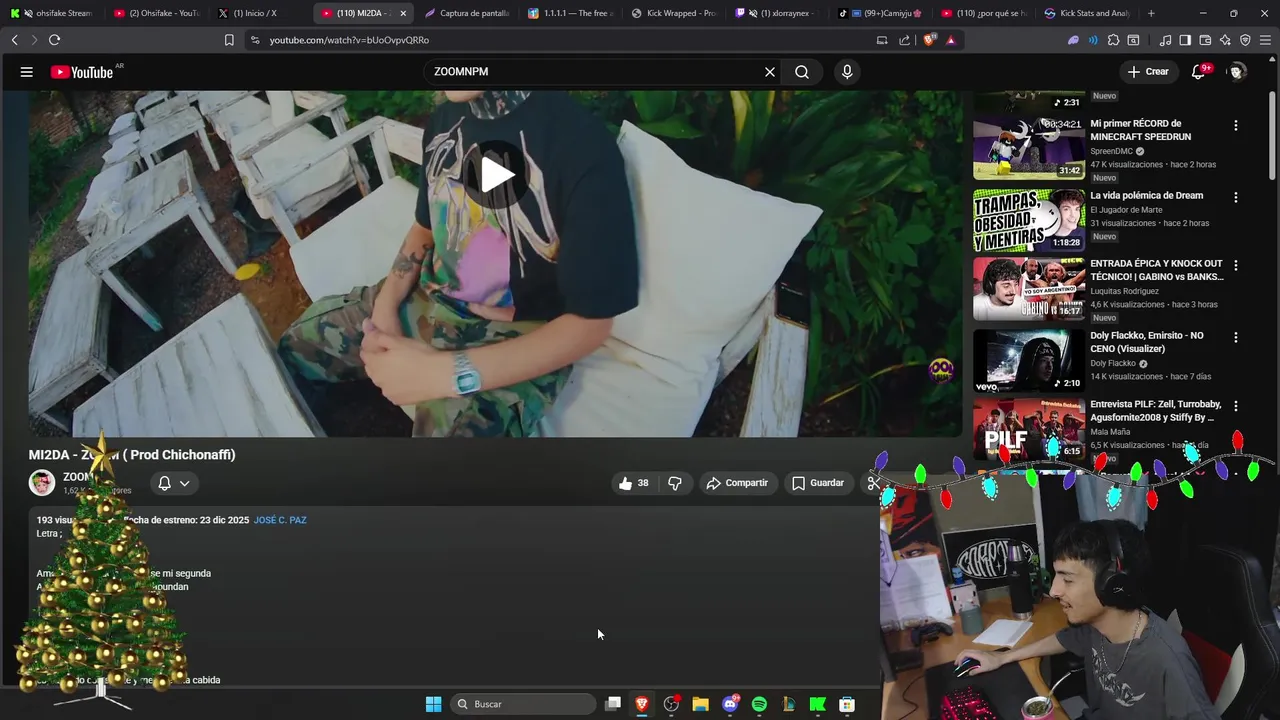
Task: Clear the ZOOMNPM search text
Action: coord(770,72)
